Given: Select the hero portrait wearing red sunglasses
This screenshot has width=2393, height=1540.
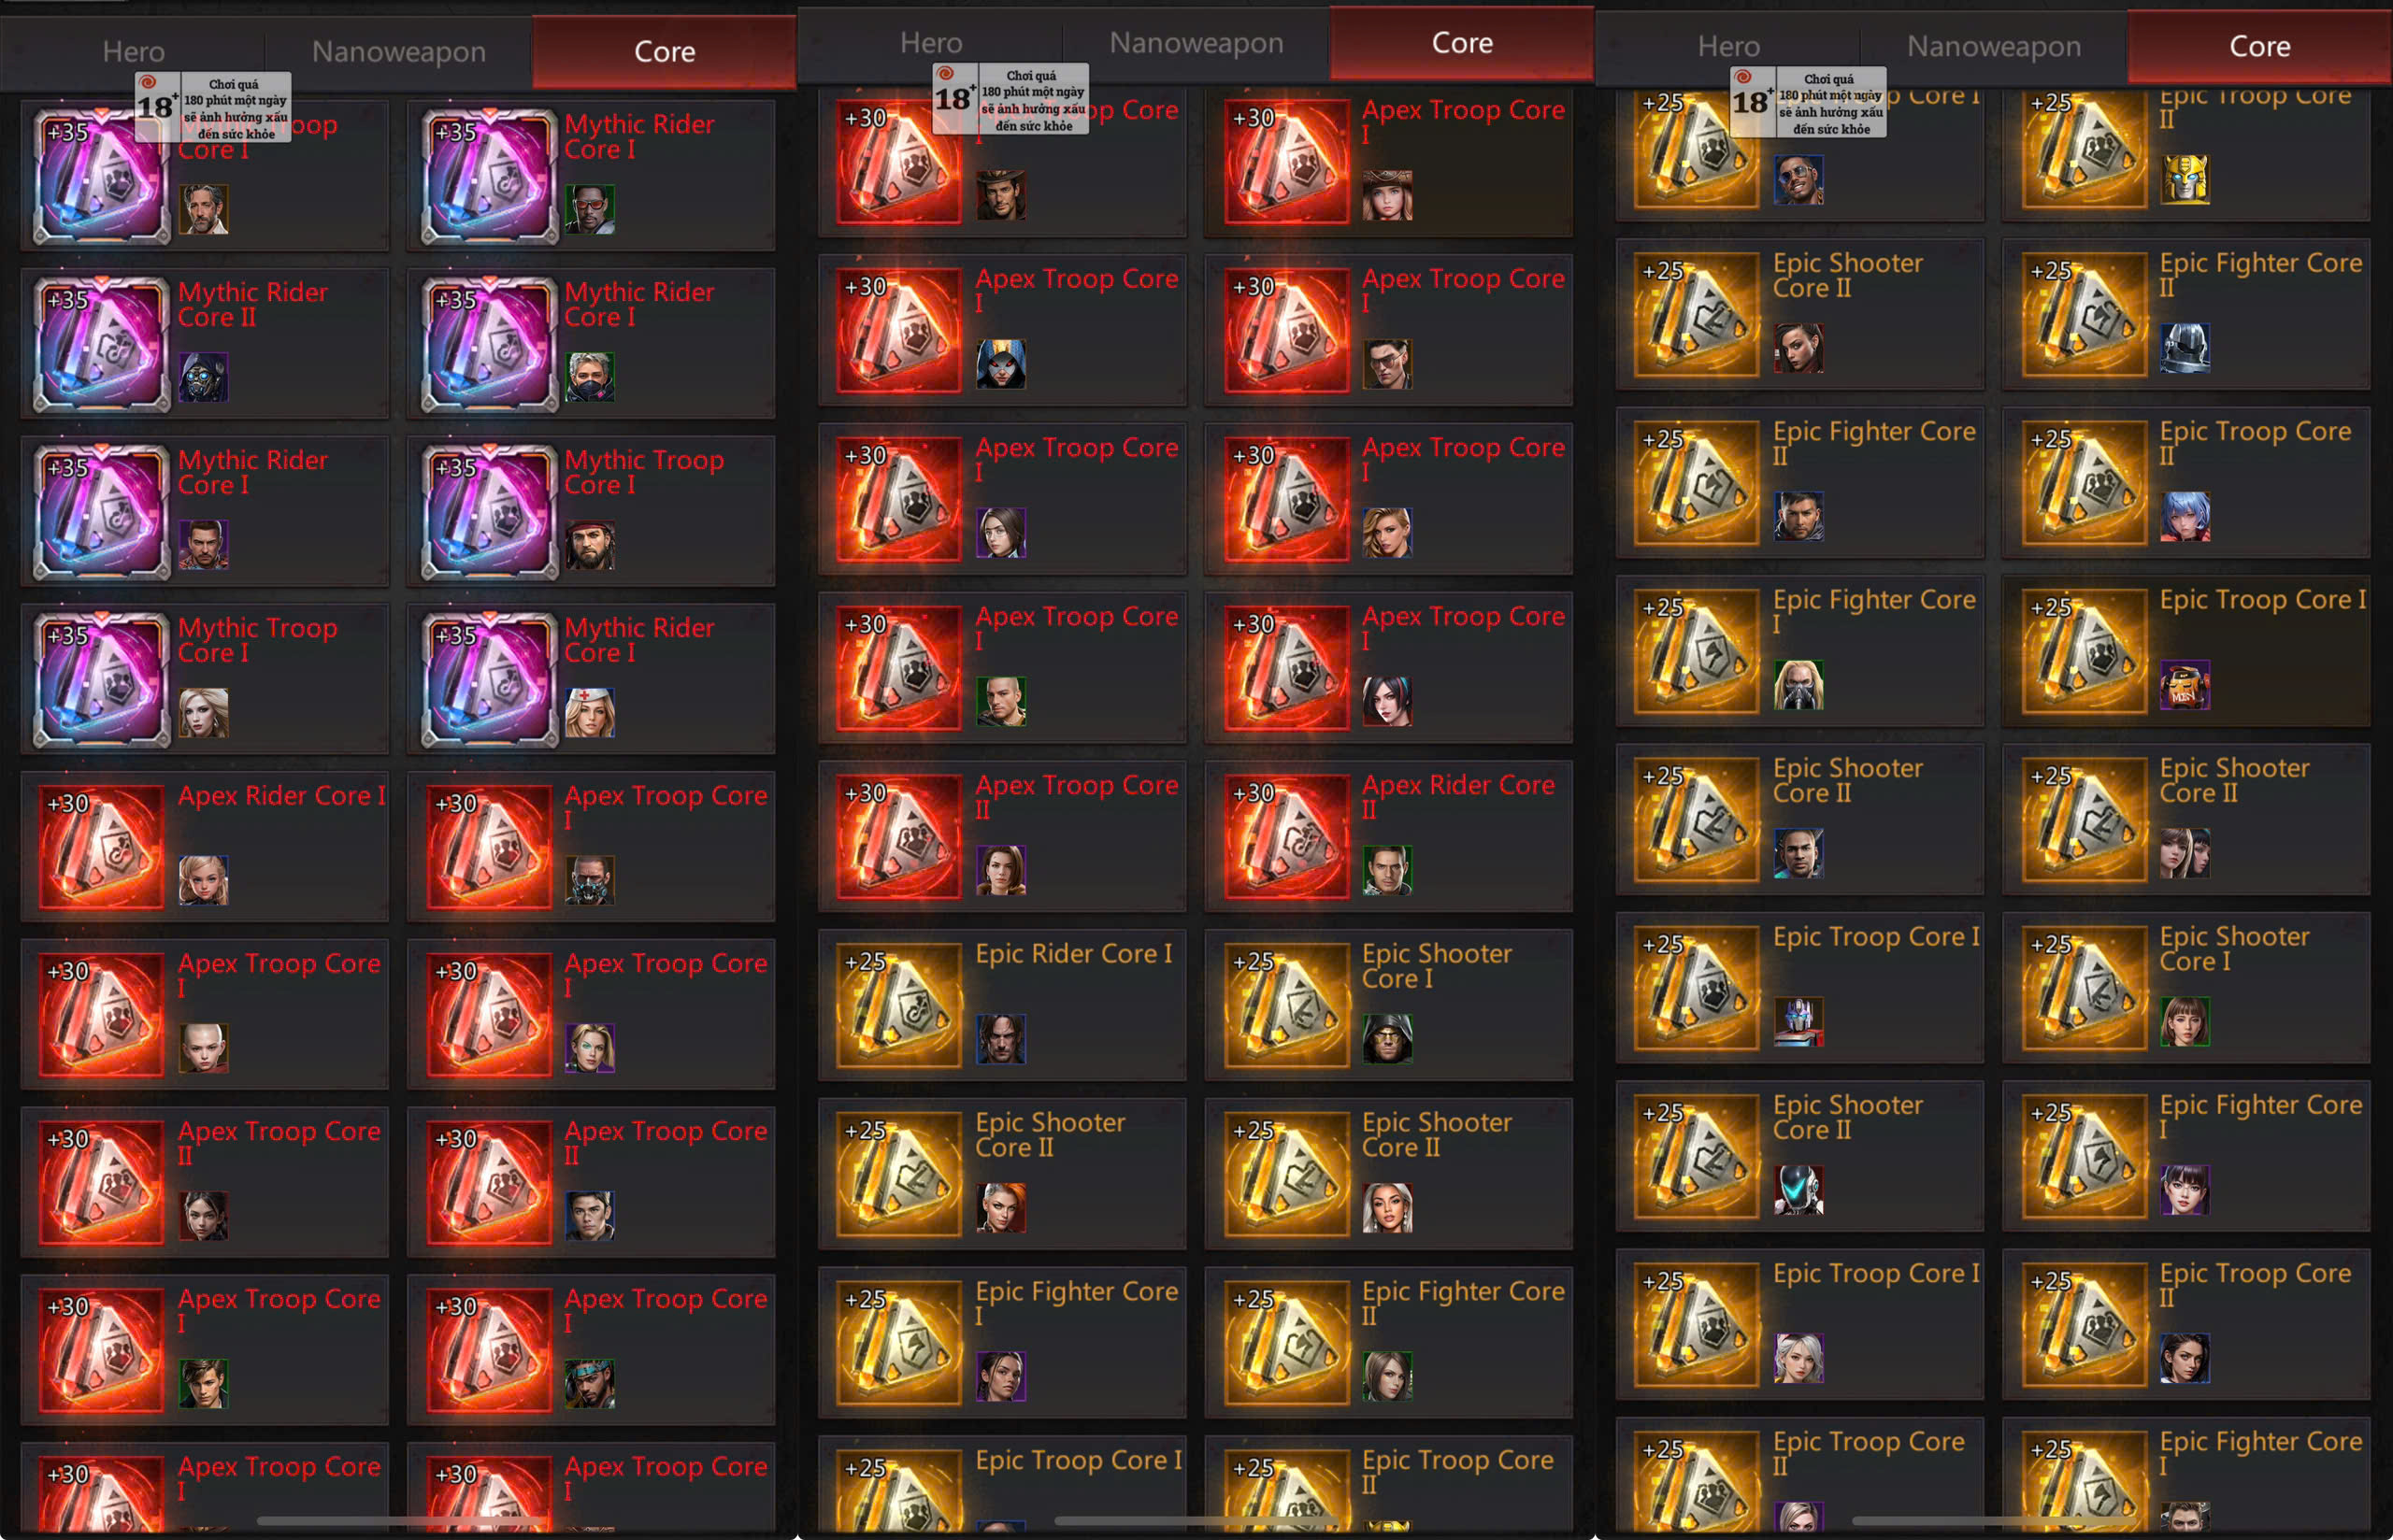Looking at the screenshot, I should [x=589, y=209].
